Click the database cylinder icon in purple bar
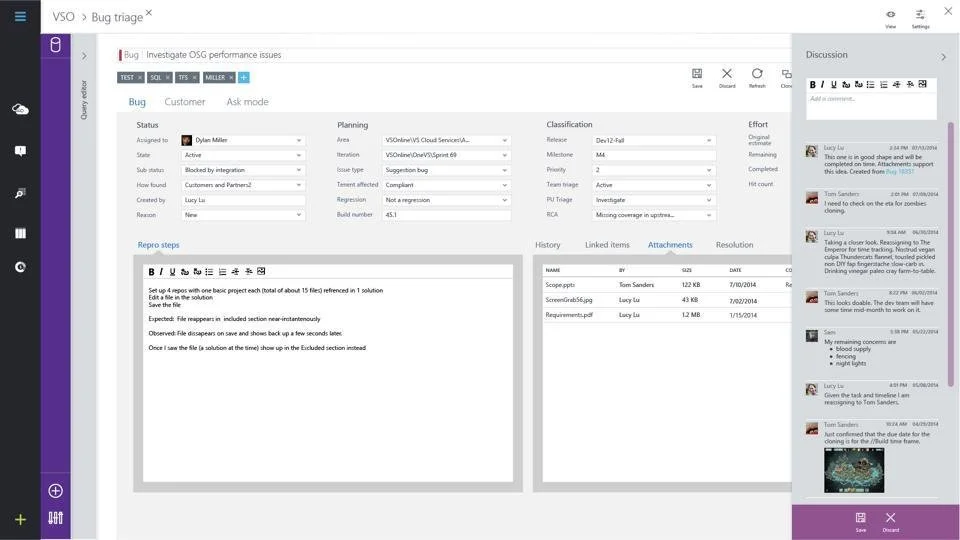 point(55,45)
